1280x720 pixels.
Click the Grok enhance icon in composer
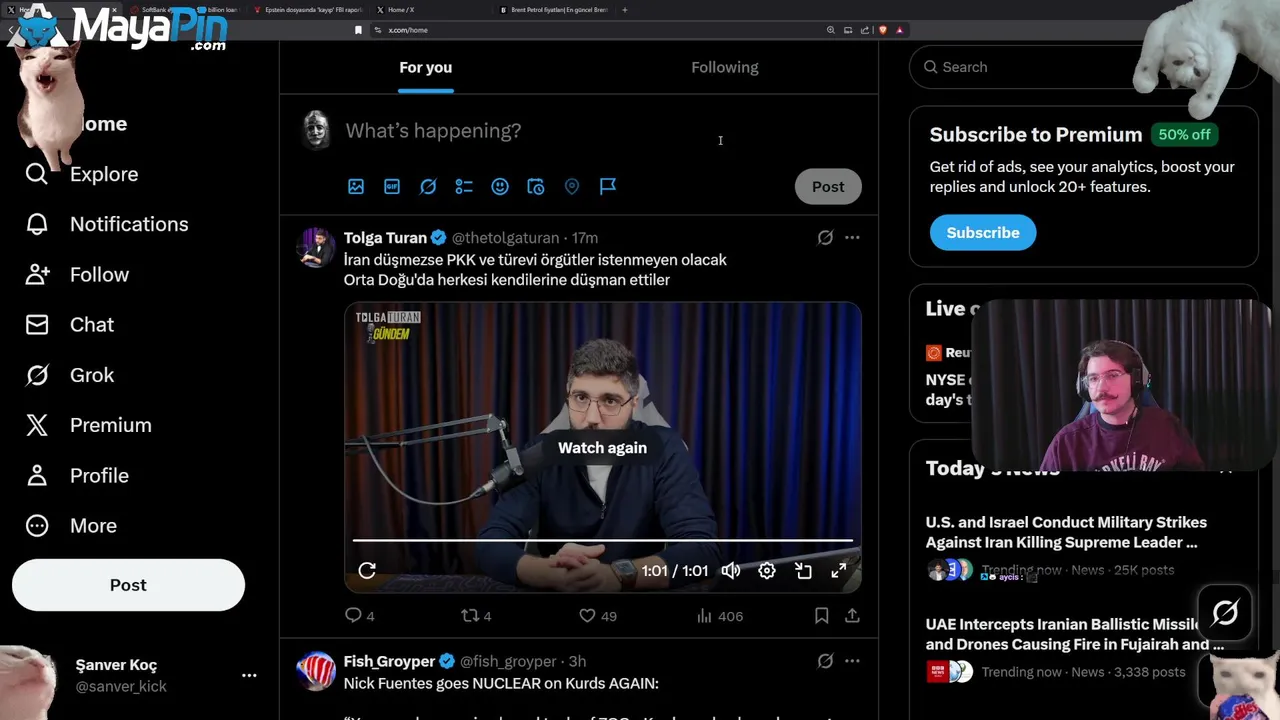[x=428, y=186]
